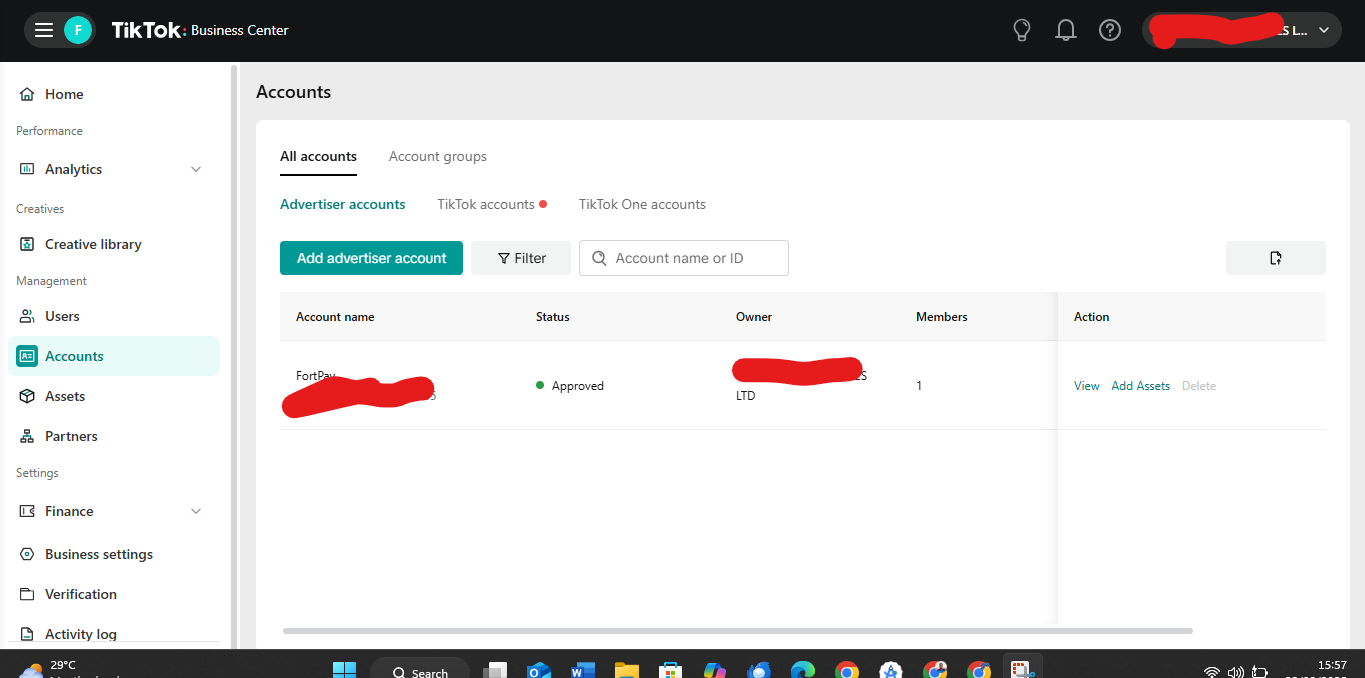Expand the Analytics menu chevron

click(x=196, y=169)
